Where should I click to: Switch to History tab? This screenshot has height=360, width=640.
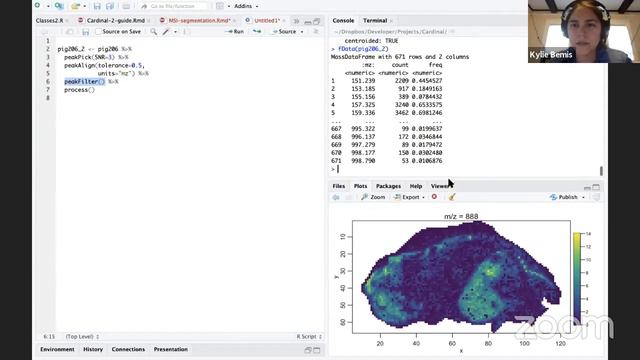(93, 349)
